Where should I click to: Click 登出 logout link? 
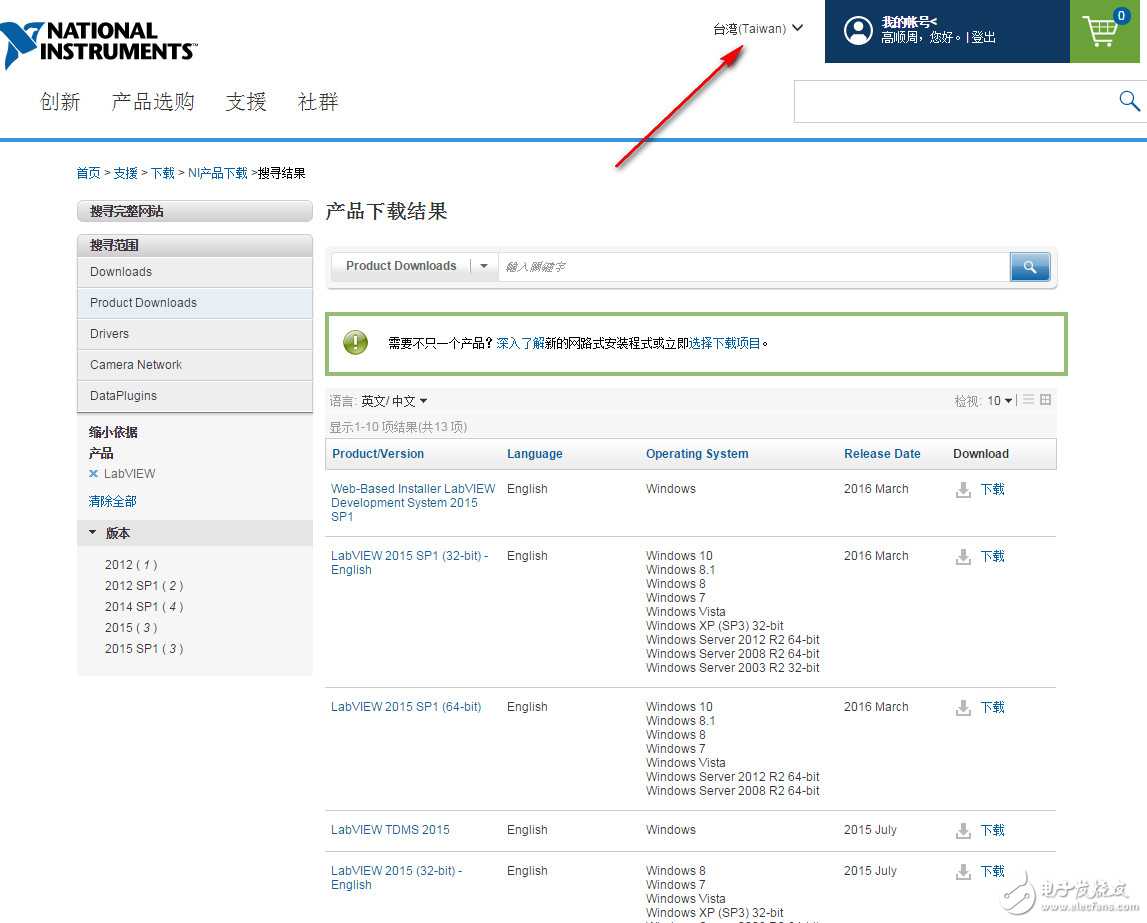tap(983, 37)
